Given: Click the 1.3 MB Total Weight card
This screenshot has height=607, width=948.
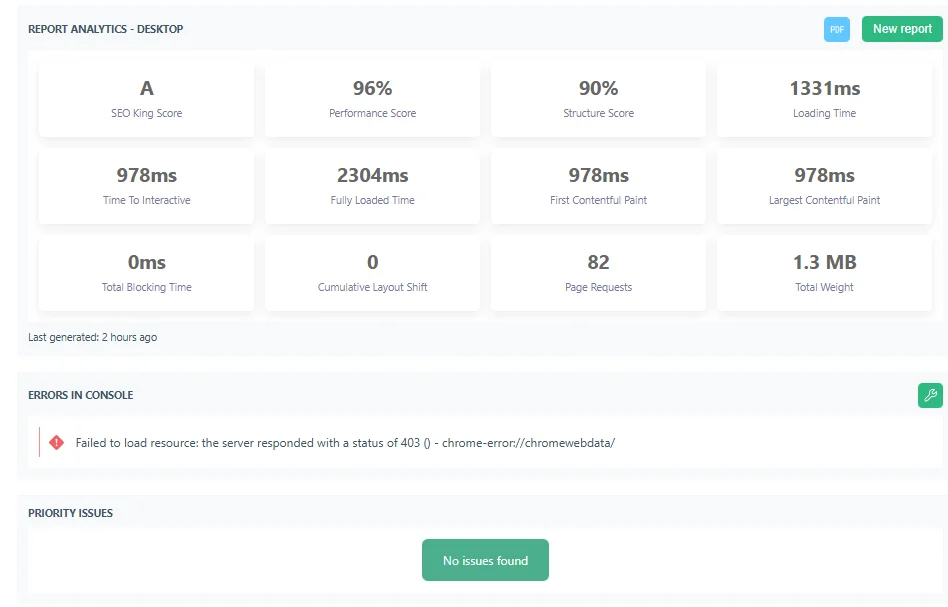Looking at the screenshot, I should pyautogui.click(x=823, y=273).
